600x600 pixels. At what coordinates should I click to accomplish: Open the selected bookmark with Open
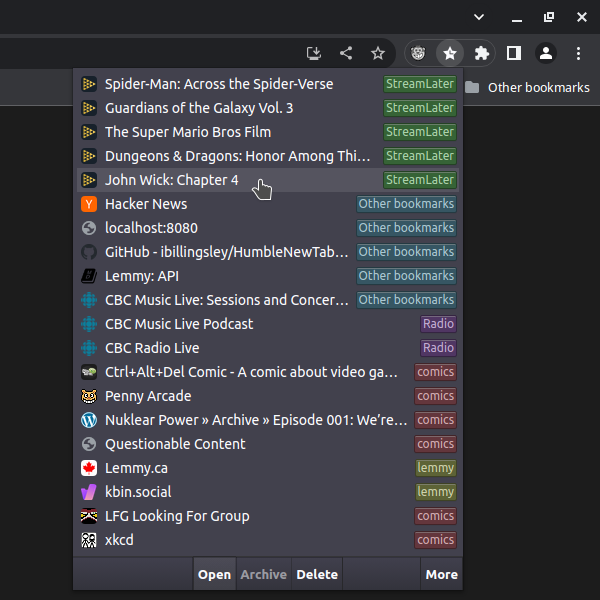tap(214, 574)
